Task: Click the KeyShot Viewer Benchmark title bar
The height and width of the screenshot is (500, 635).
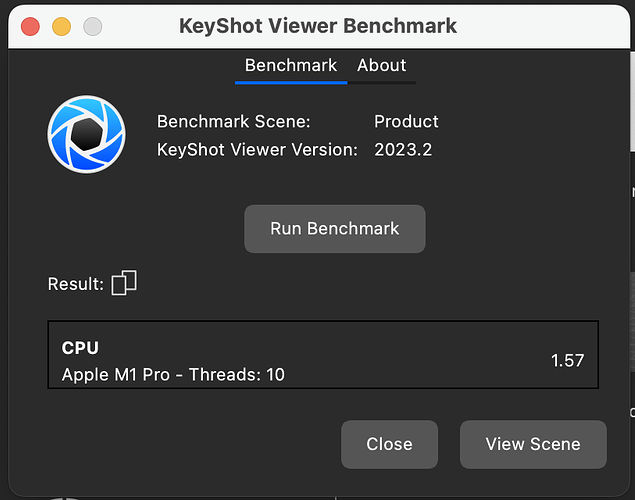Action: [x=318, y=26]
